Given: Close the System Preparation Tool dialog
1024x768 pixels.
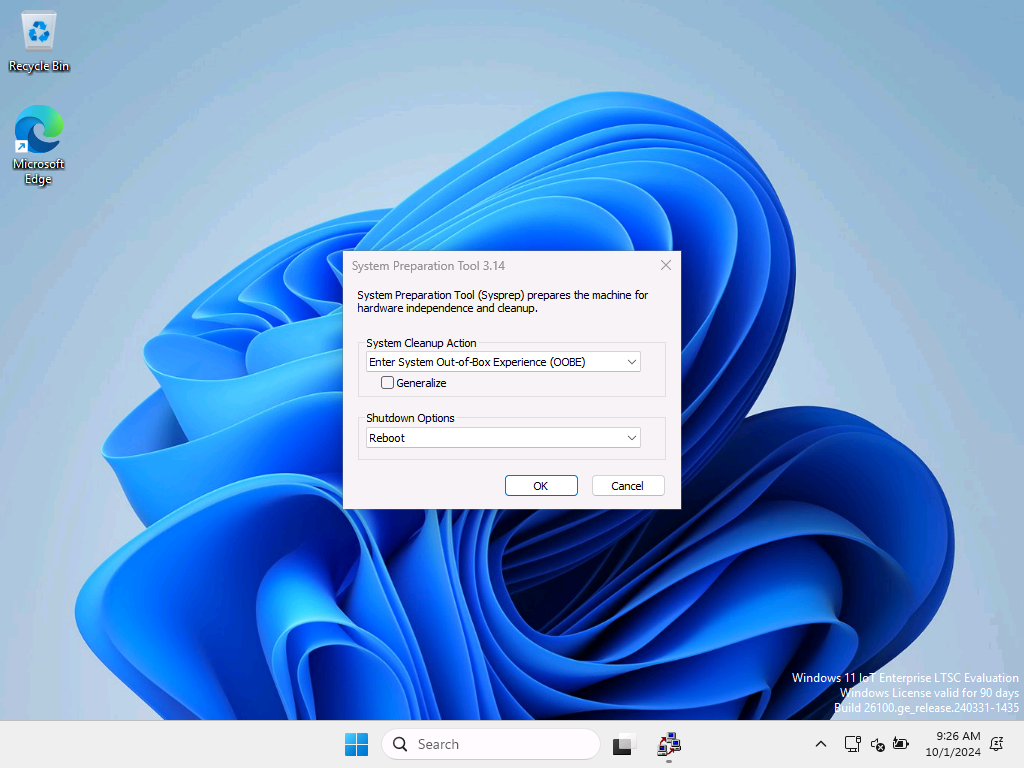Looking at the screenshot, I should click(x=665, y=265).
